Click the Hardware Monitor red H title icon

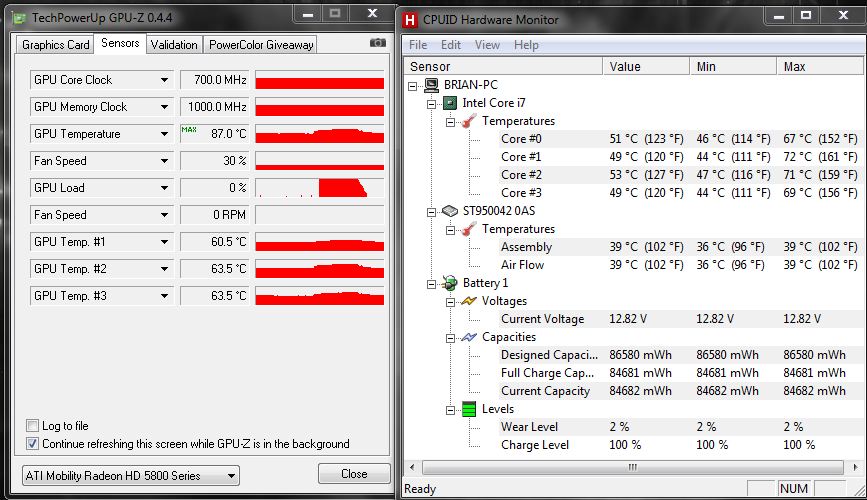coord(410,20)
